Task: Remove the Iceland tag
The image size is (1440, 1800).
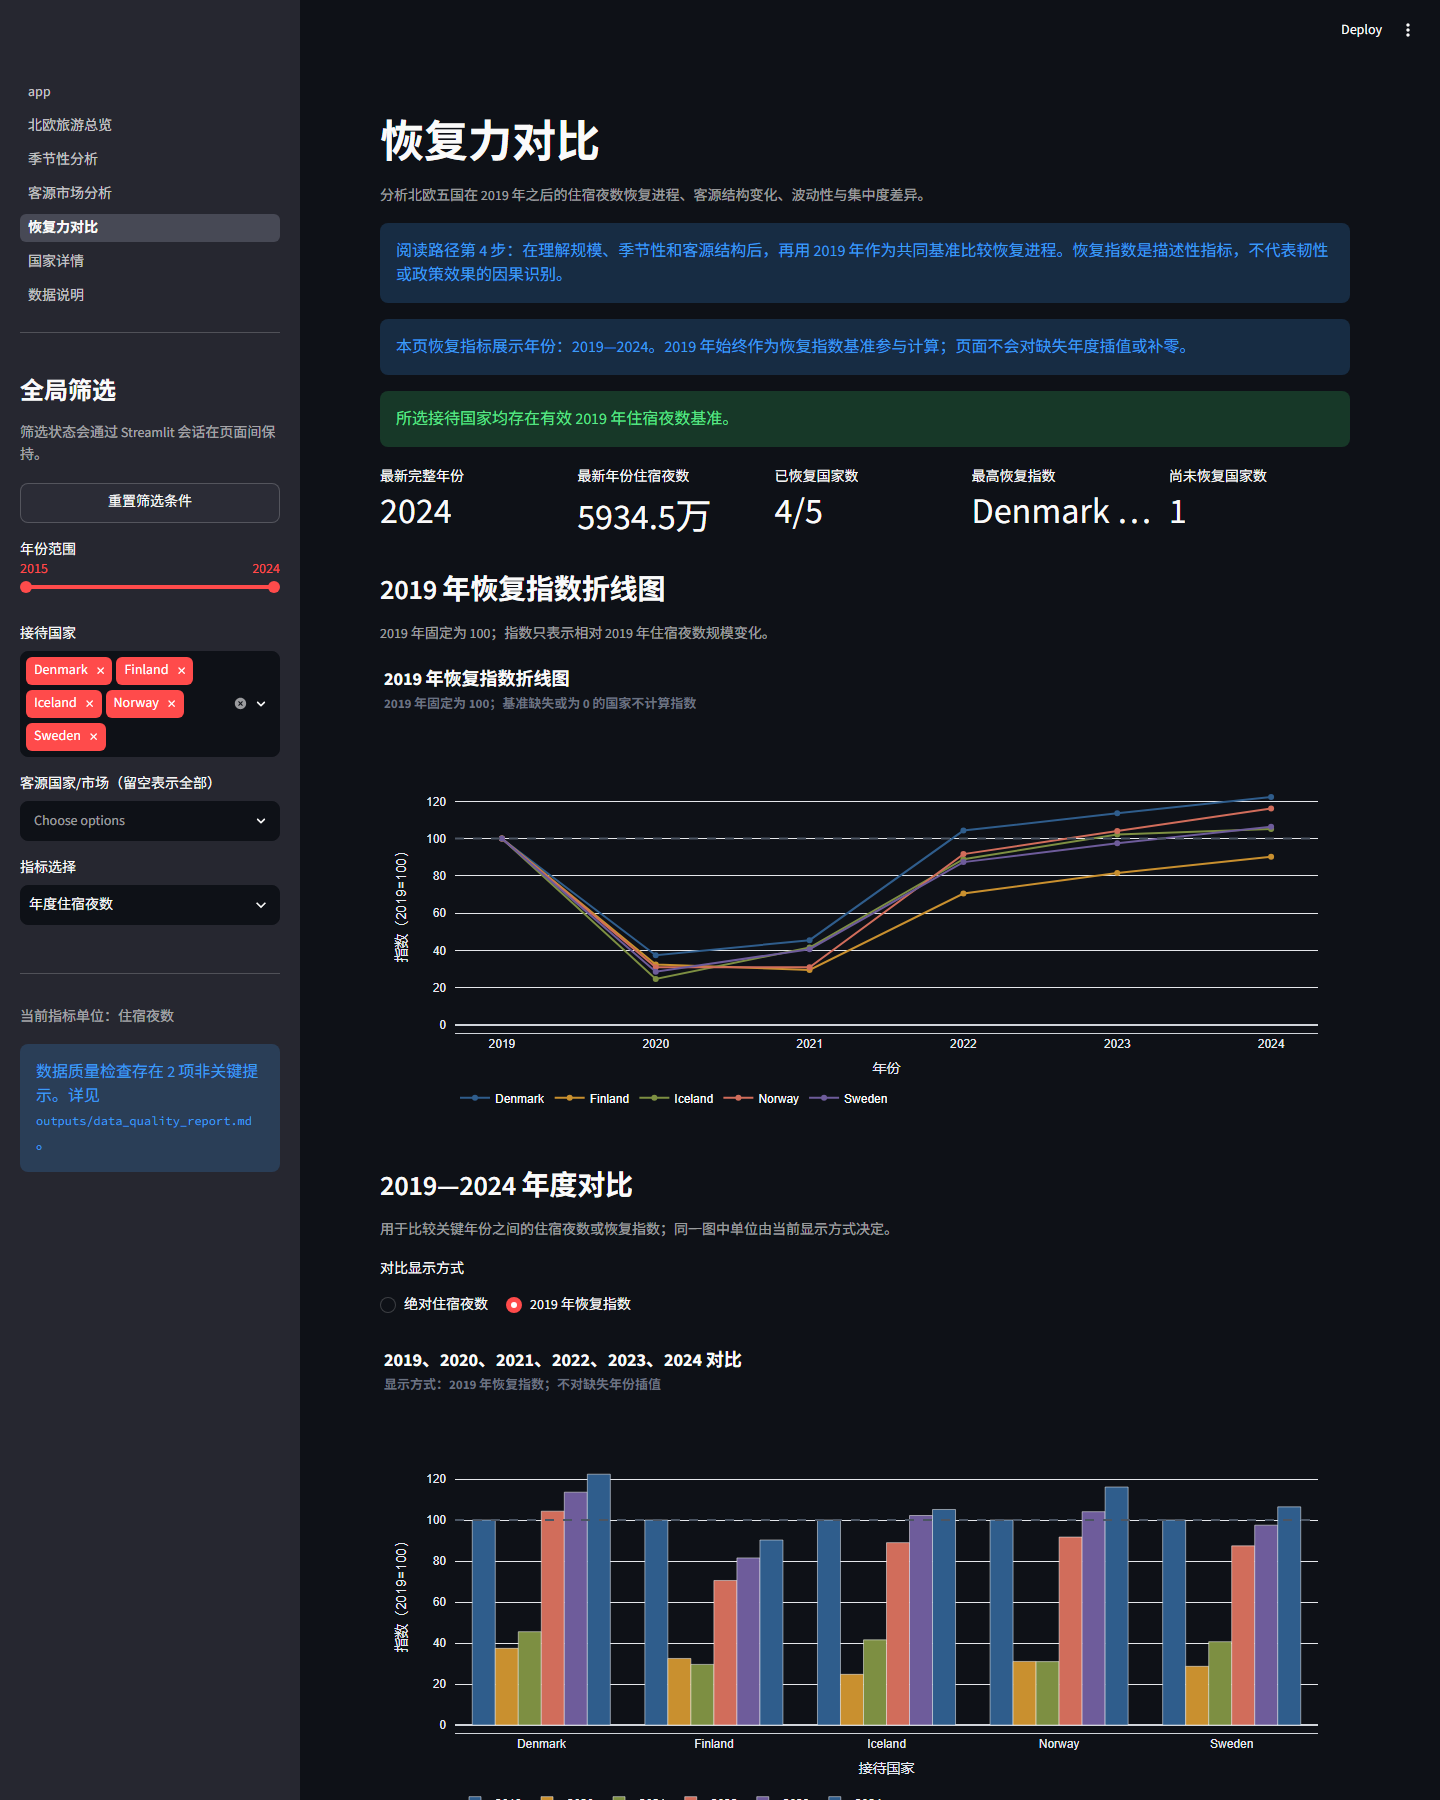Action: (x=90, y=704)
